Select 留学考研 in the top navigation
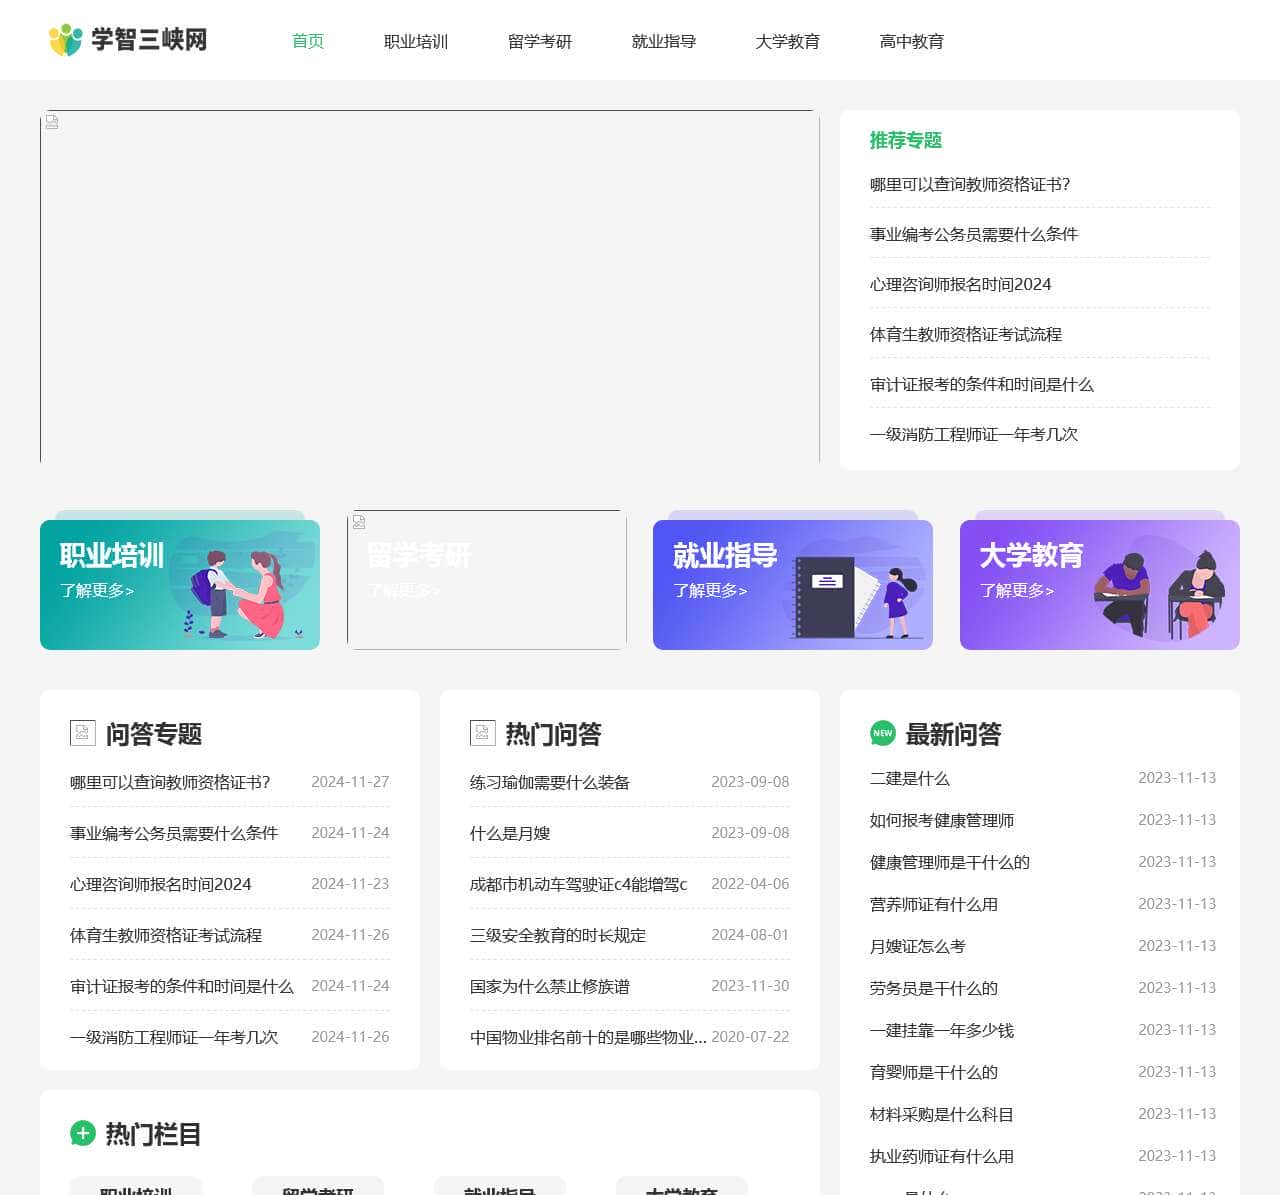This screenshot has width=1280, height=1195. pyautogui.click(x=540, y=41)
